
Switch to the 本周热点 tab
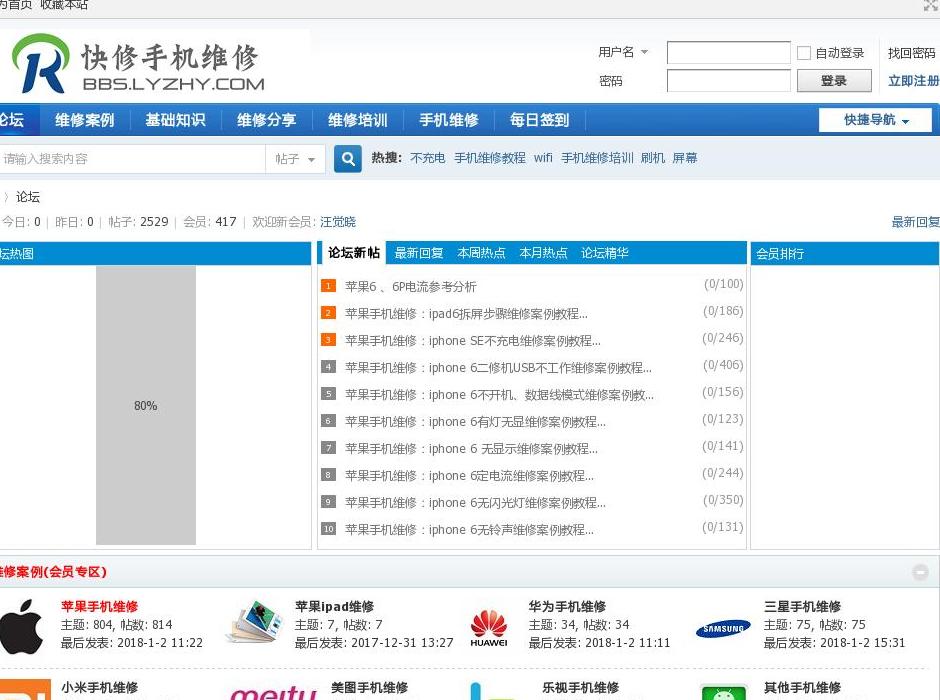(x=481, y=253)
